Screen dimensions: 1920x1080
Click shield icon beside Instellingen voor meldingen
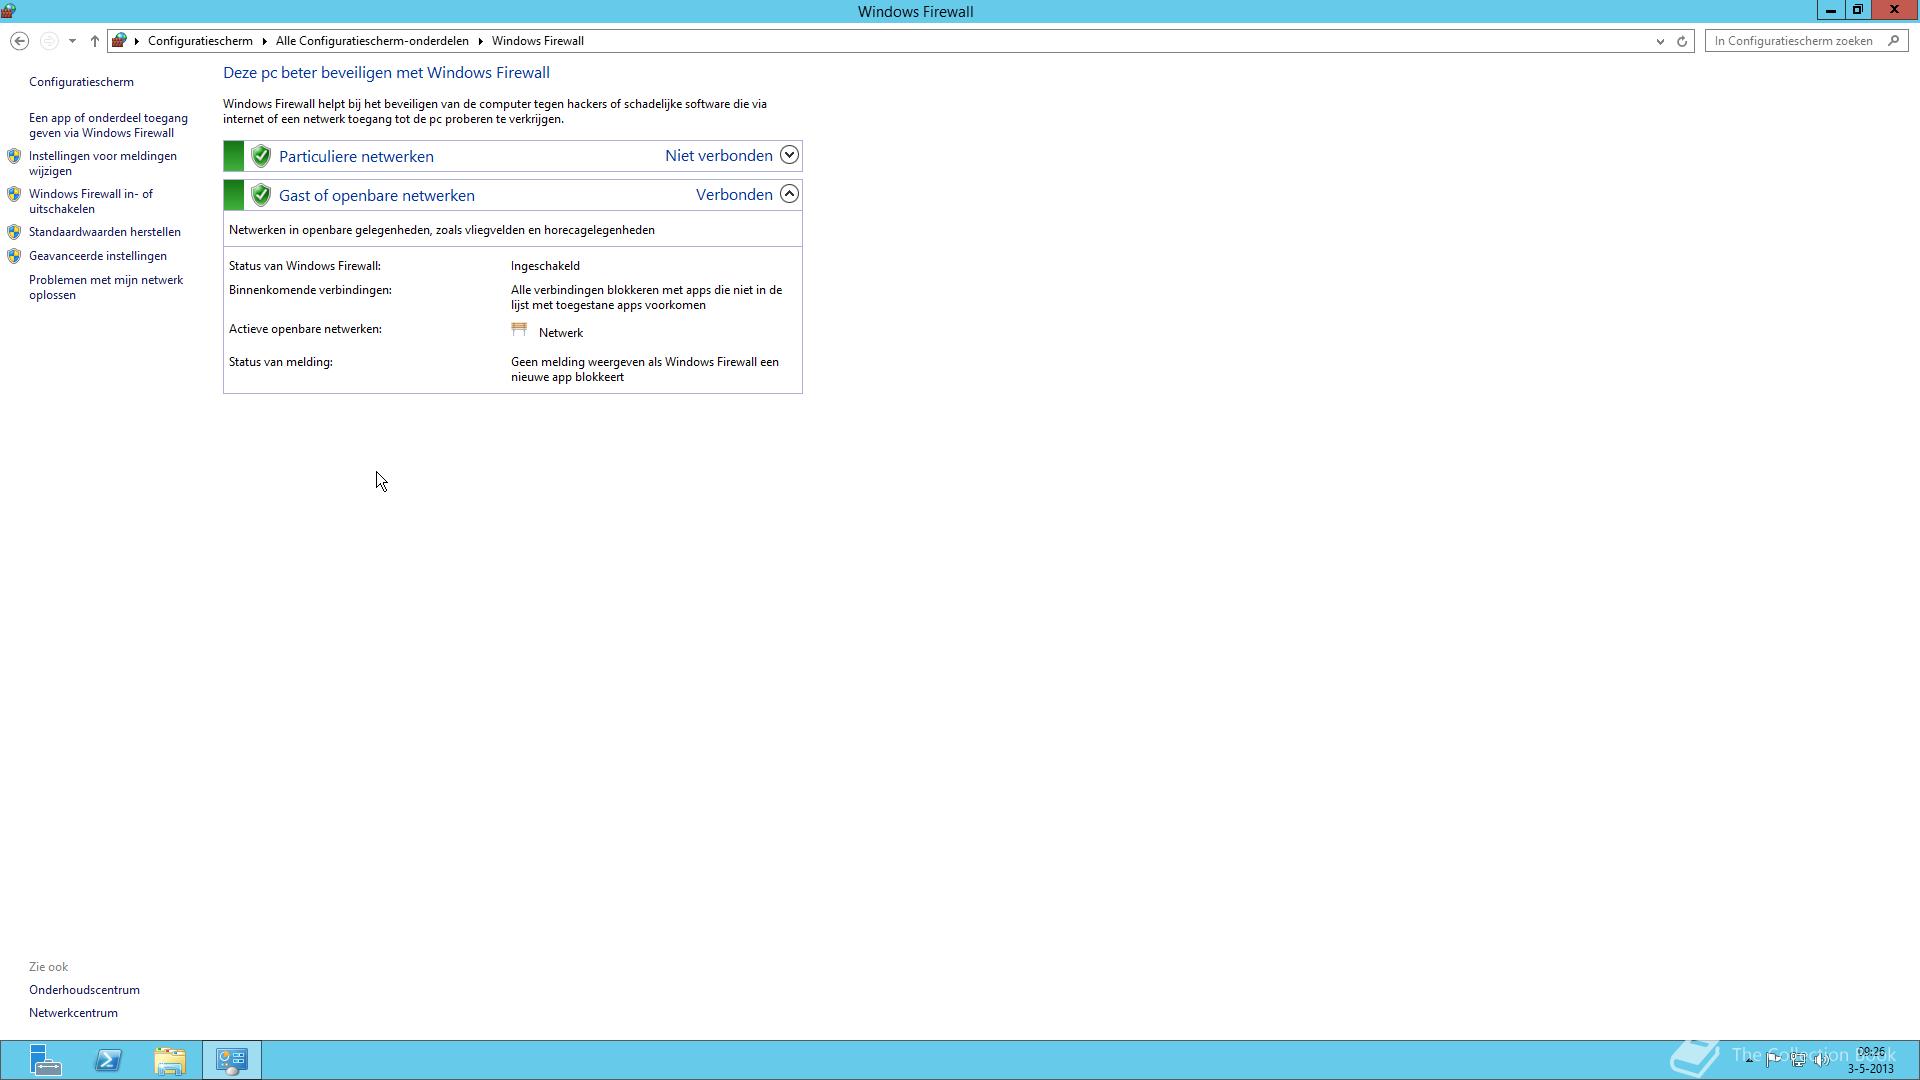tap(14, 156)
